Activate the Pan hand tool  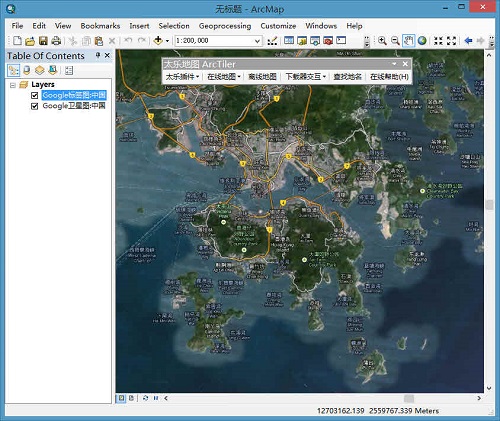[408, 41]
